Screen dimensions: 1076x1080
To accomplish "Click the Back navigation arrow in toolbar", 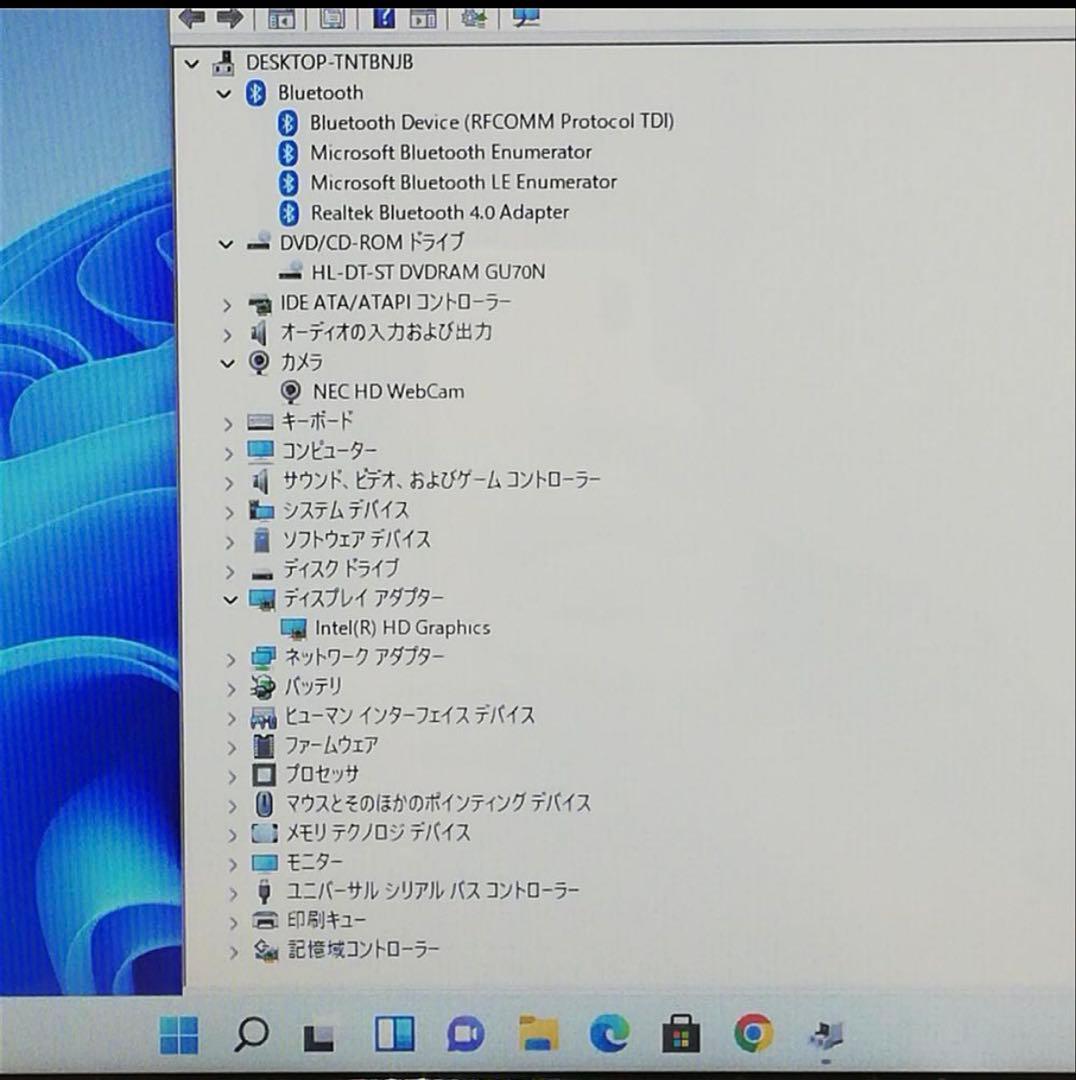I will [190, 17].
